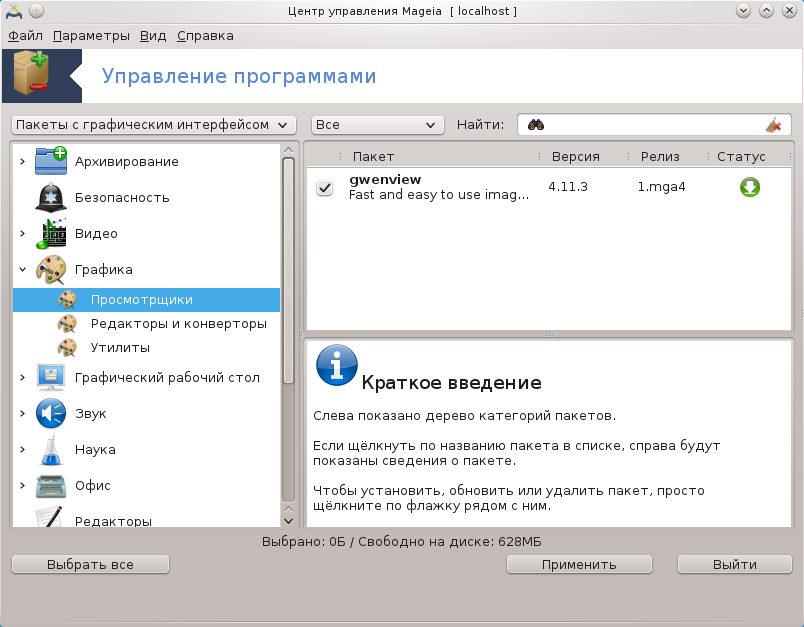Click the Применить button

(579, 564)
